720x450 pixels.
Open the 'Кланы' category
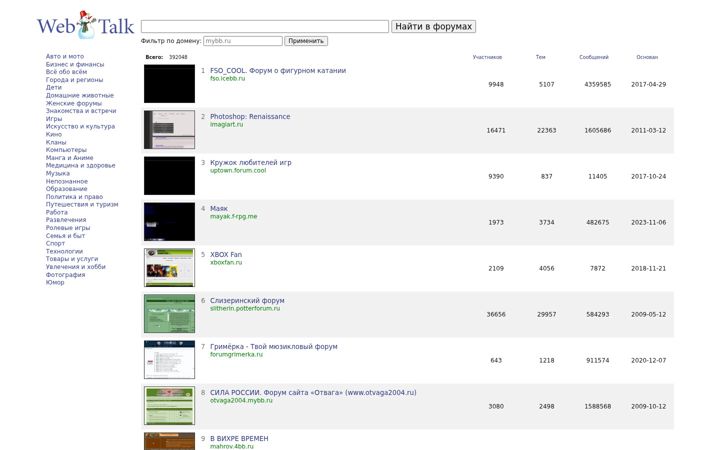56,142
